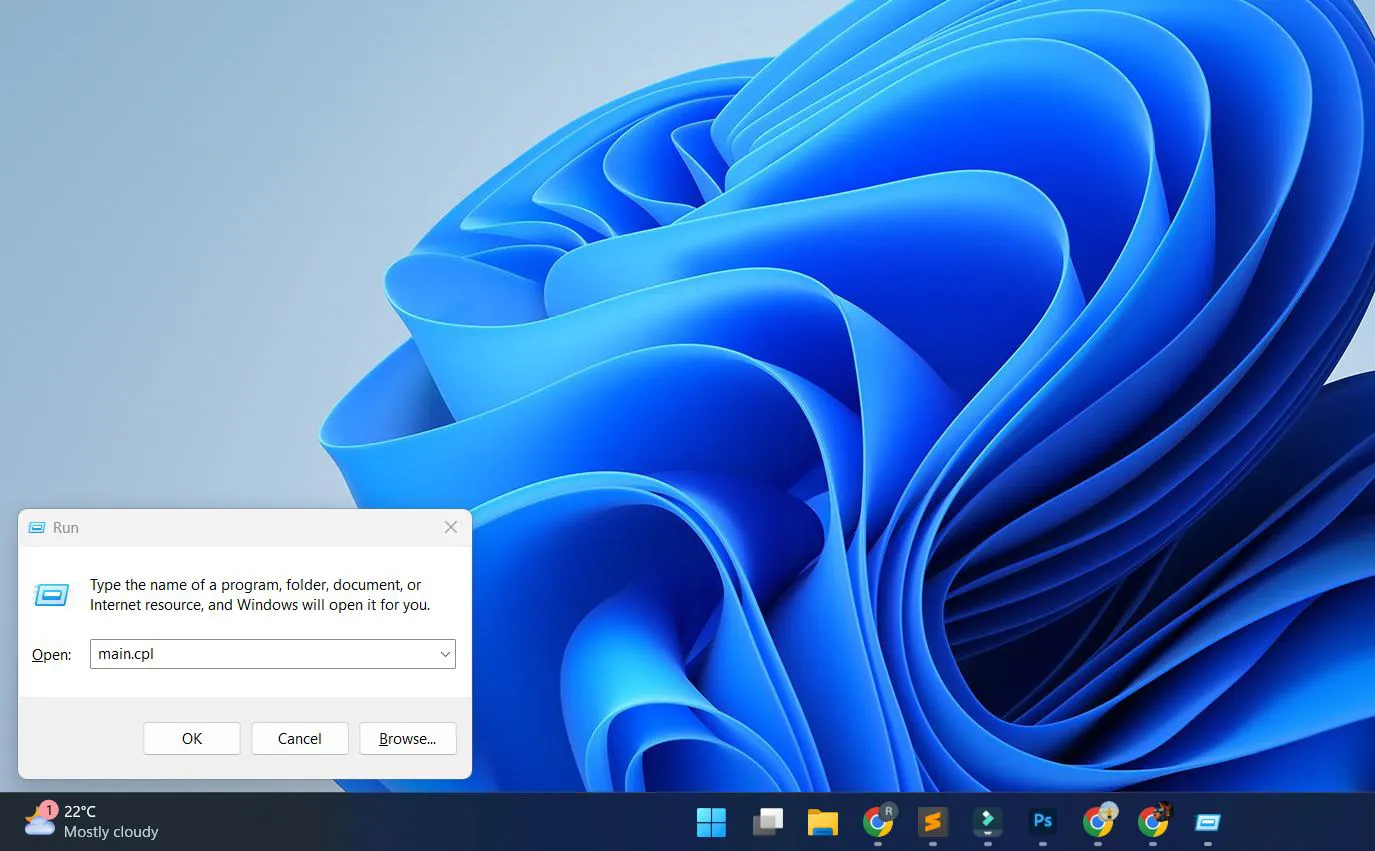This screenshot has height=851, width=1375.
Task: Cancel the Run dialog
Action: click(x=299, y=738)
